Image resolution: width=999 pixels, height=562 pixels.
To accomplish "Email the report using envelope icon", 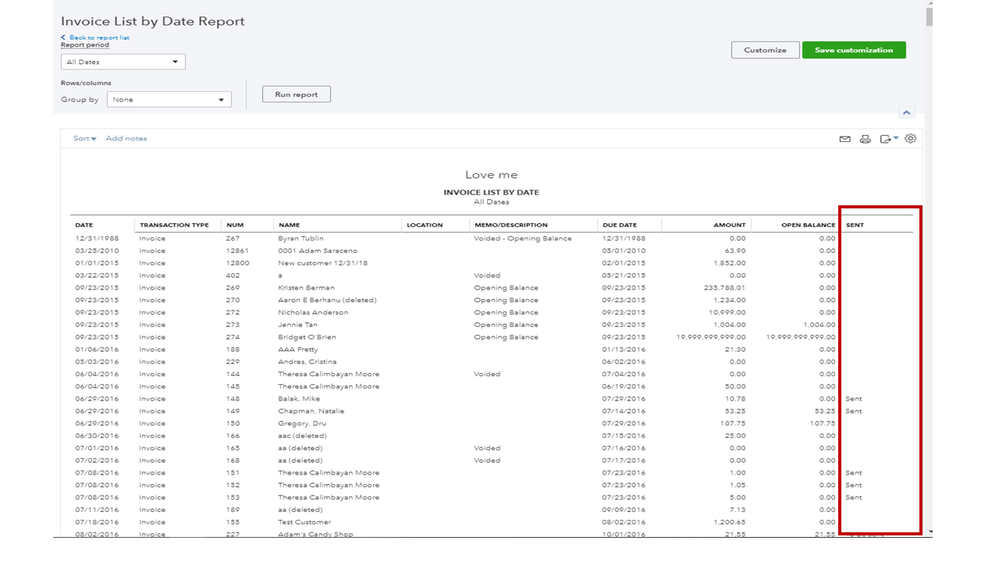I will (845, 139).
